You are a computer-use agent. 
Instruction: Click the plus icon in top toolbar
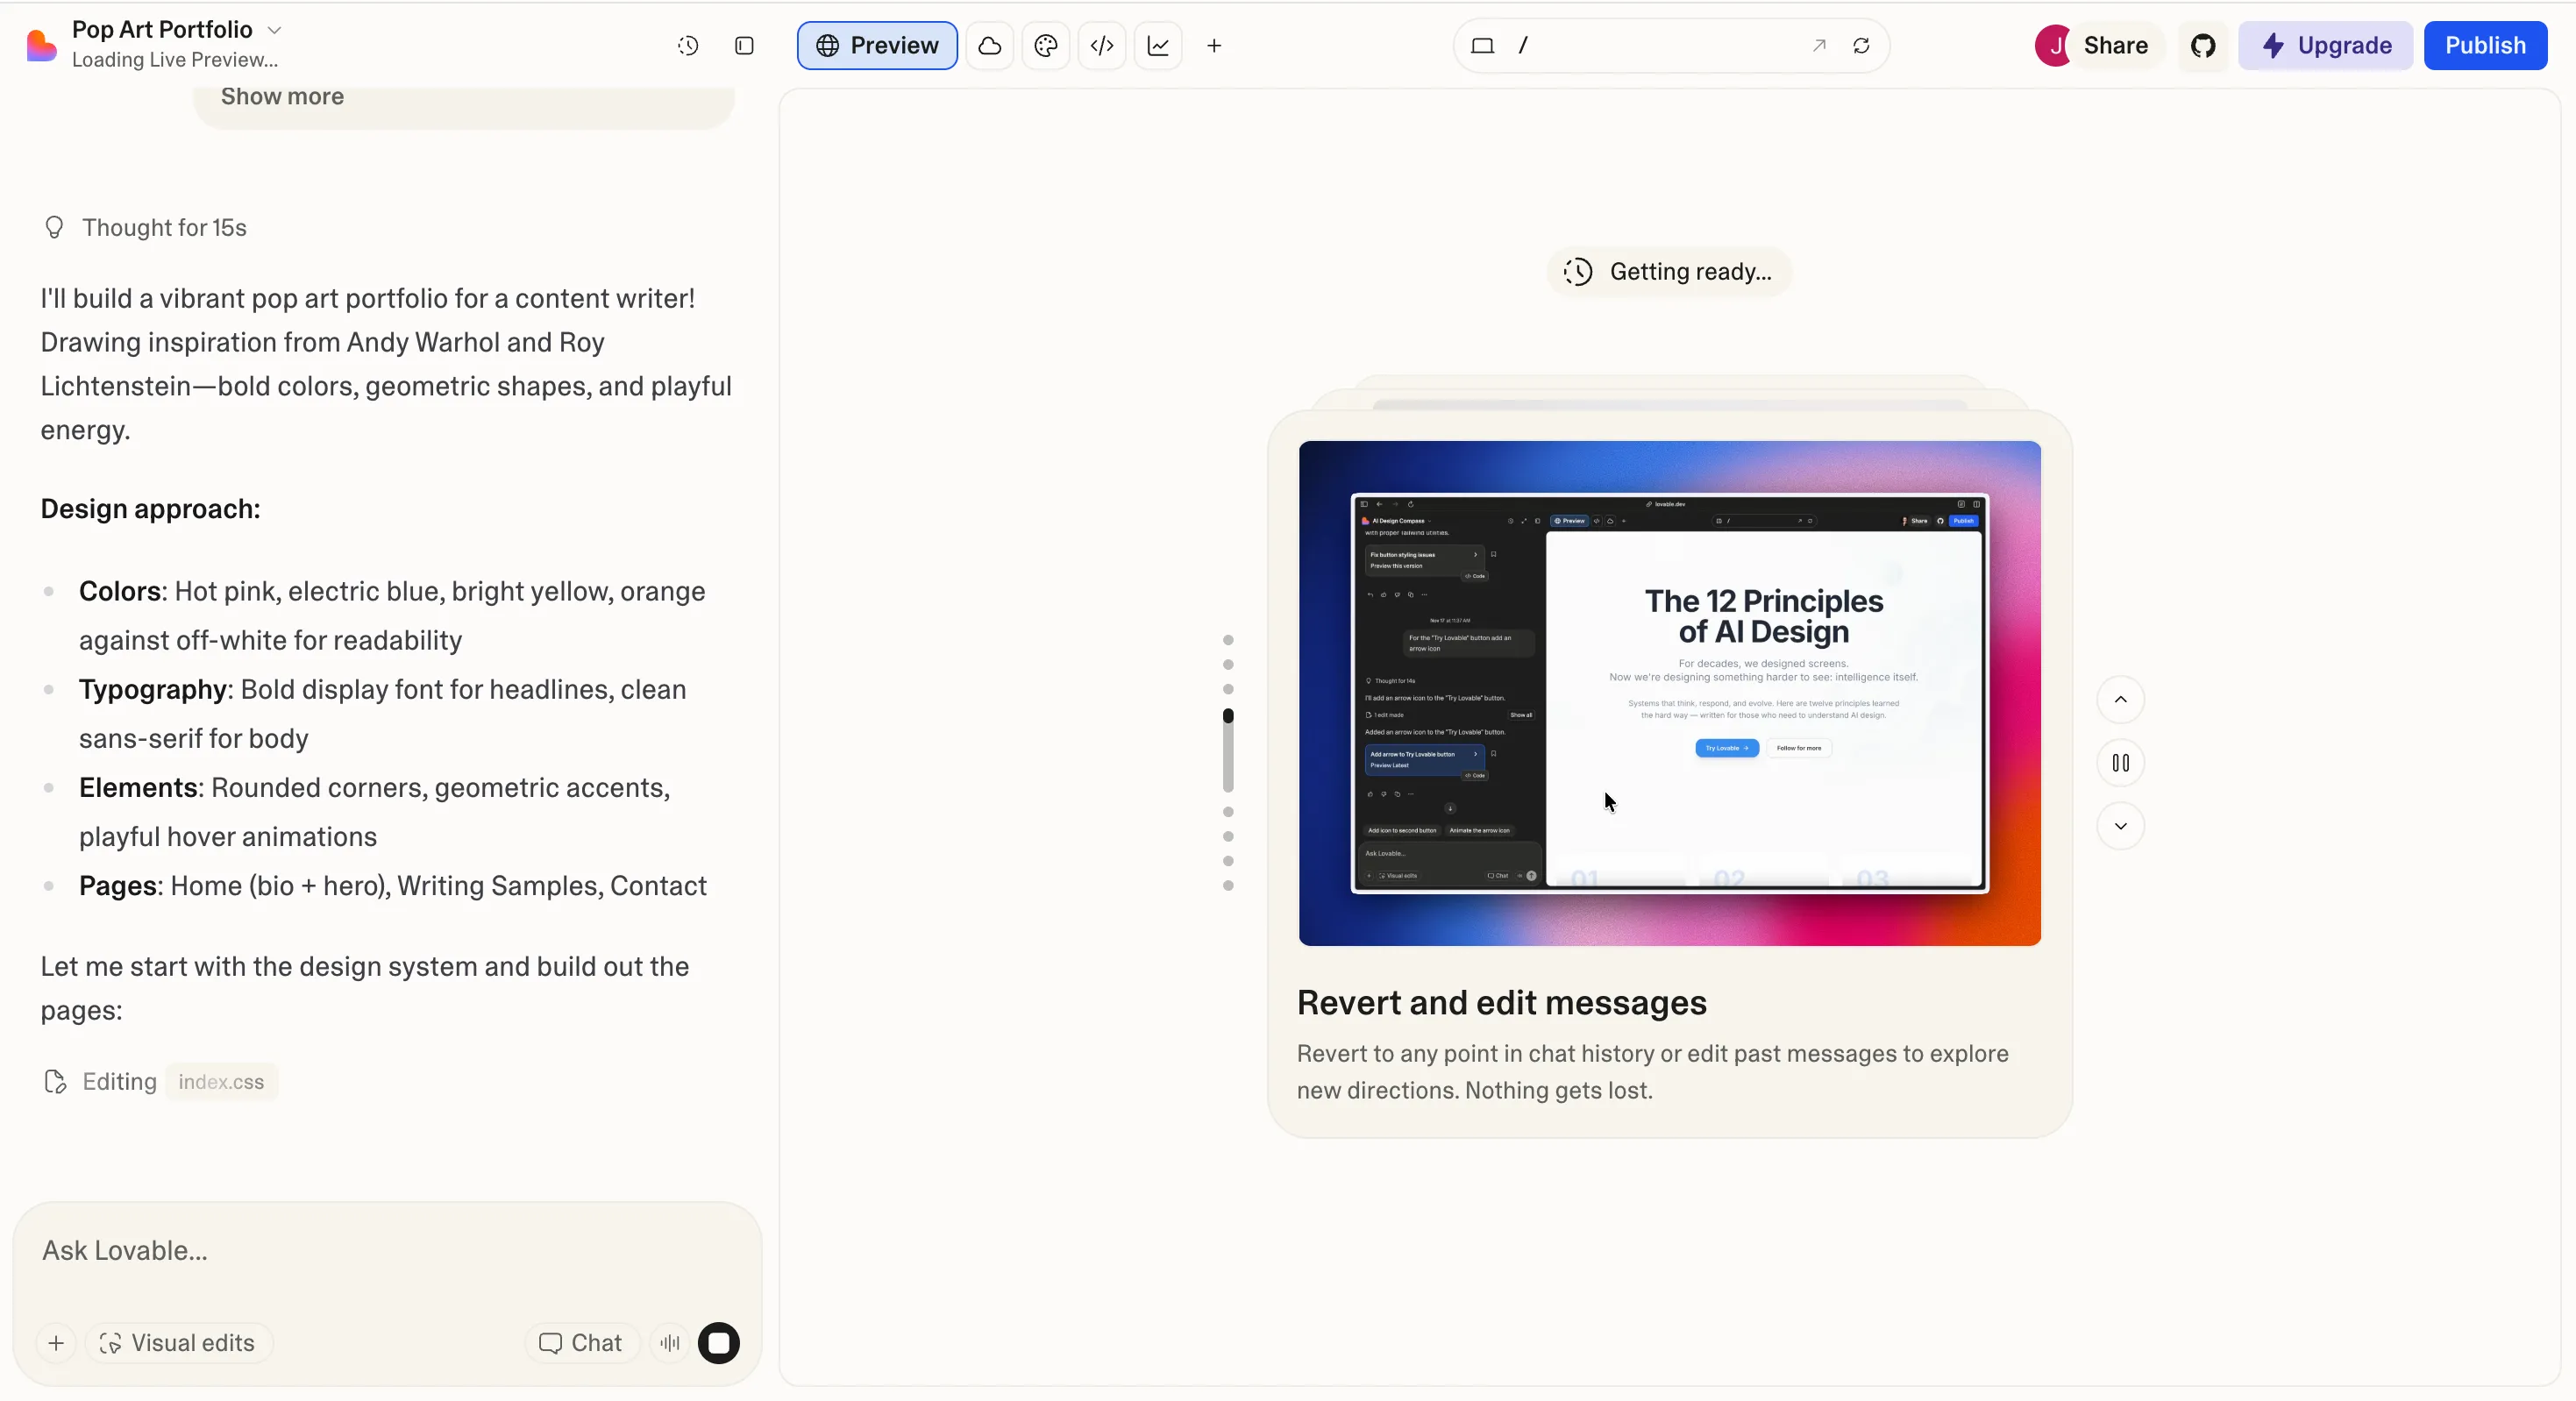click(1214, 46)
